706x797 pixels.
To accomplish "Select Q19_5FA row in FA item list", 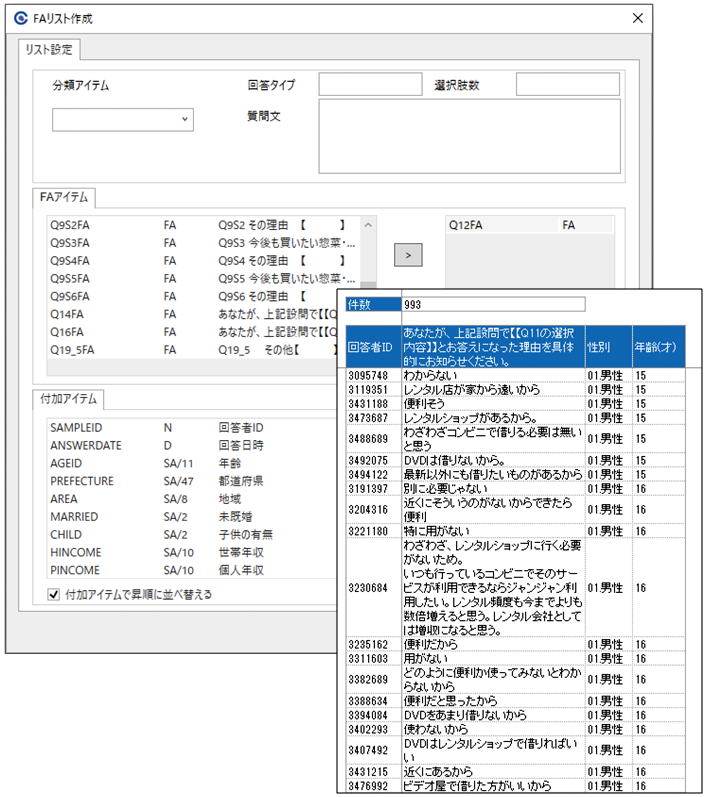I will click(192, 350).
